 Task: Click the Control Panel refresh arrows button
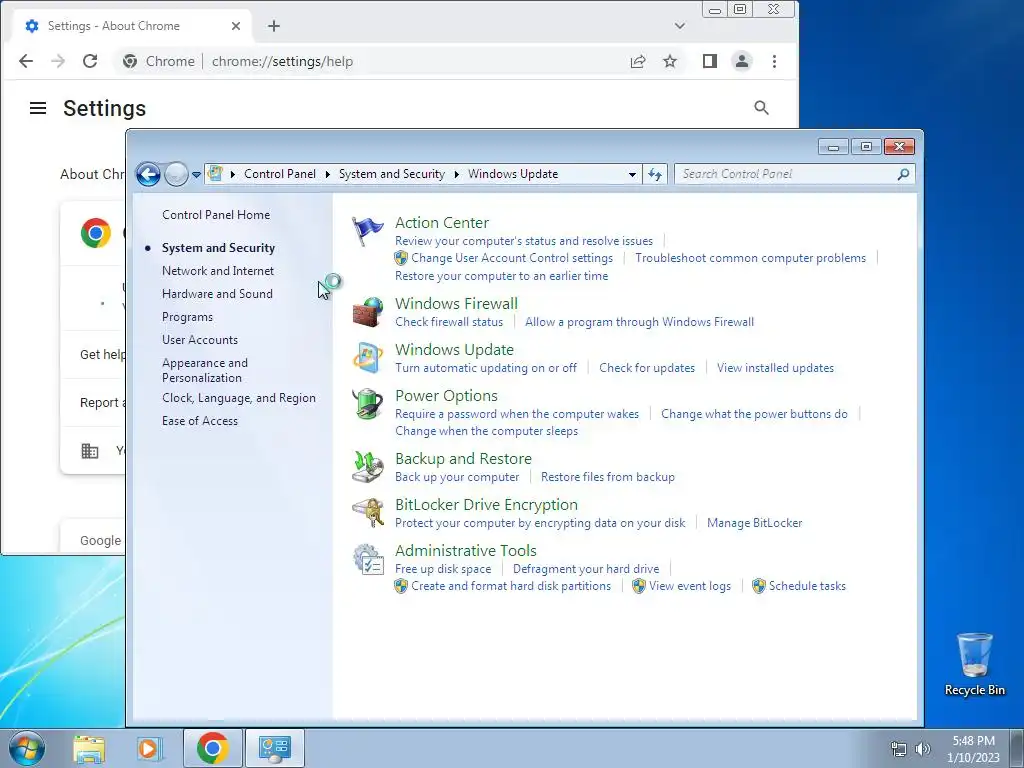pyautogui.click(x=655, y=174)
